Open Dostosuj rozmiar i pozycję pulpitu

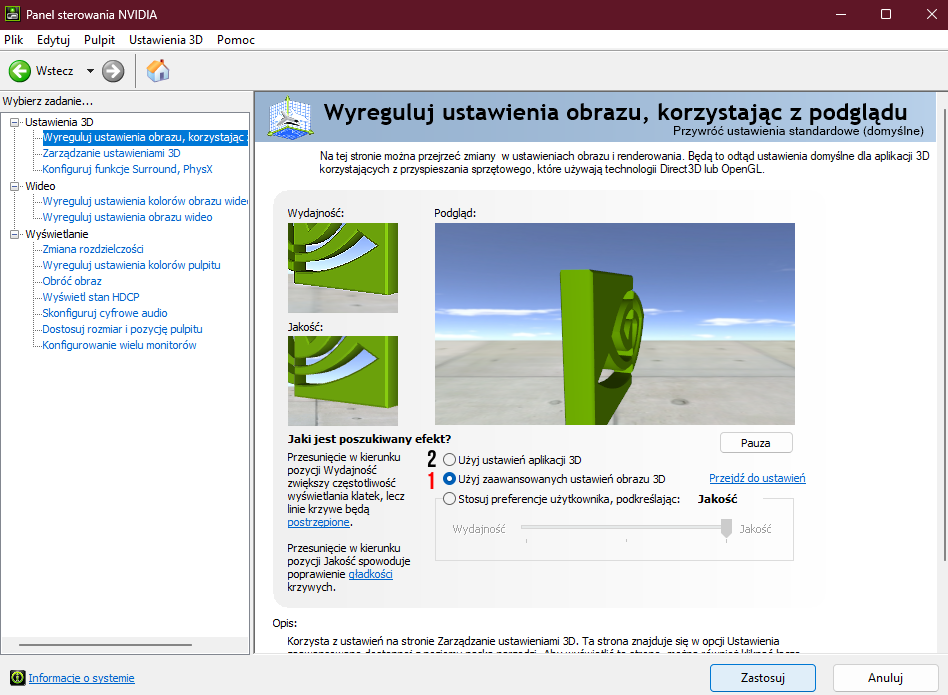tap(122, 329)
